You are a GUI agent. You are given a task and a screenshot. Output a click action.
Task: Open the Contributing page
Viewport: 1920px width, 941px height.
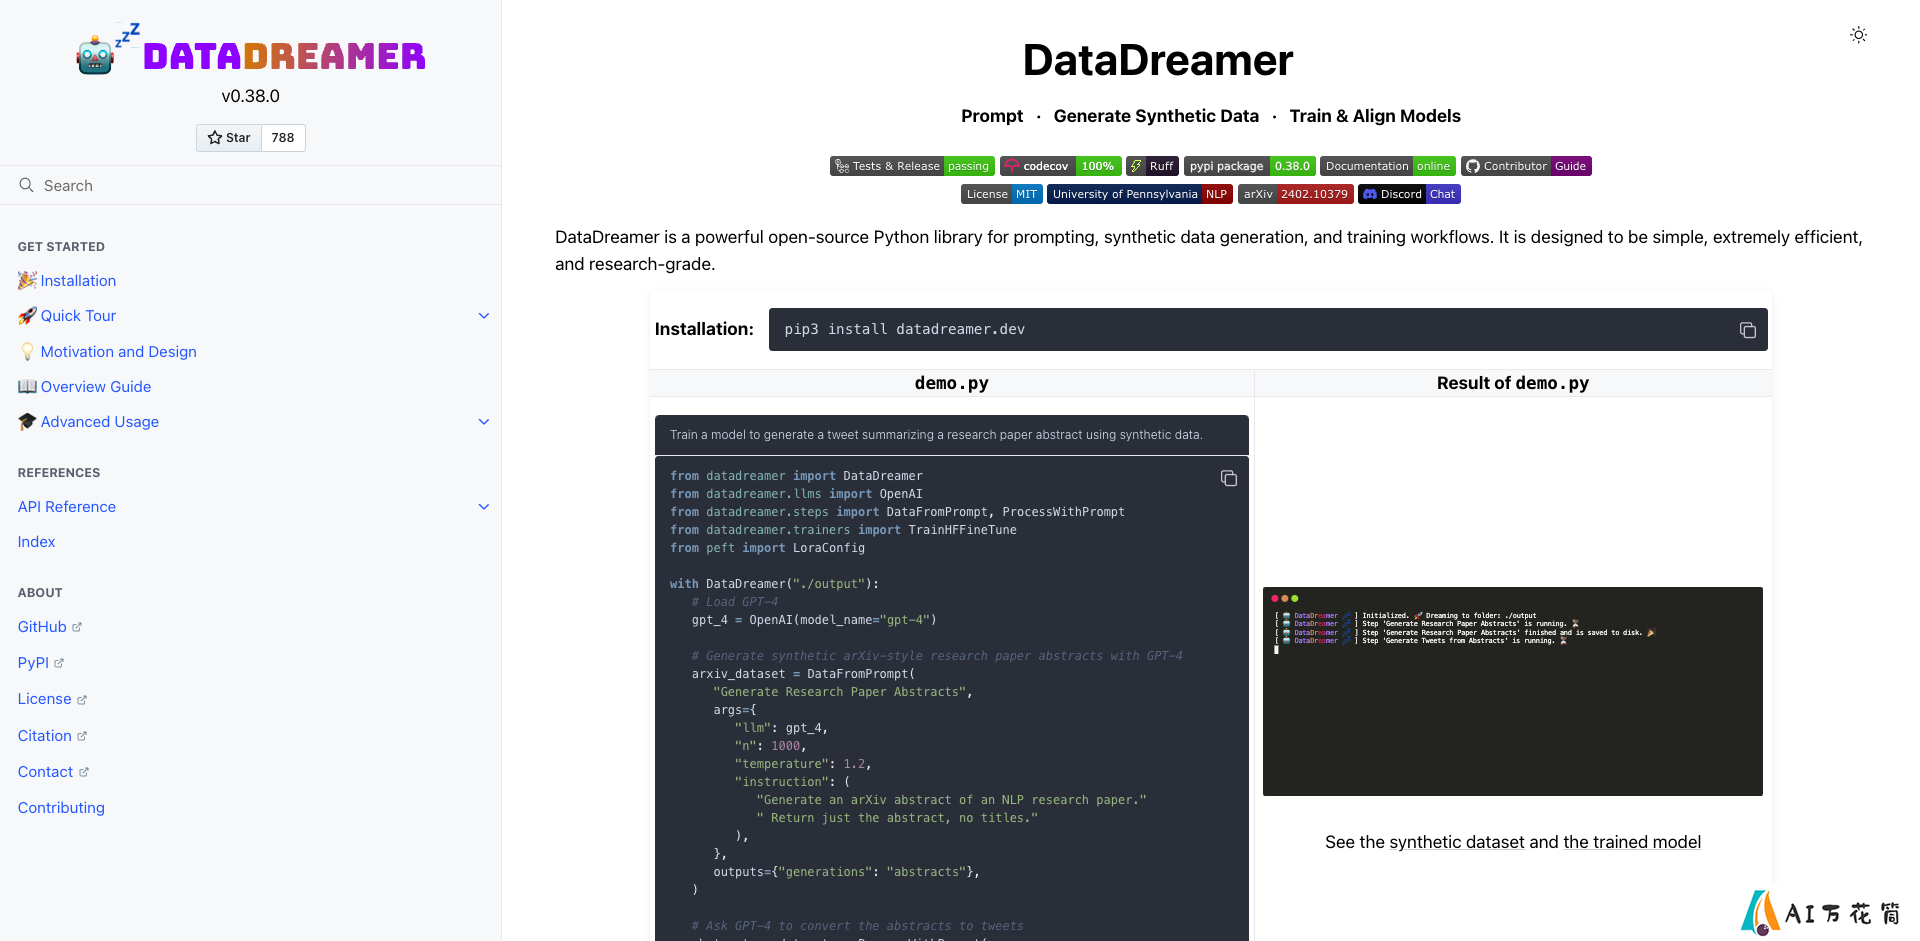click(61, 808)
